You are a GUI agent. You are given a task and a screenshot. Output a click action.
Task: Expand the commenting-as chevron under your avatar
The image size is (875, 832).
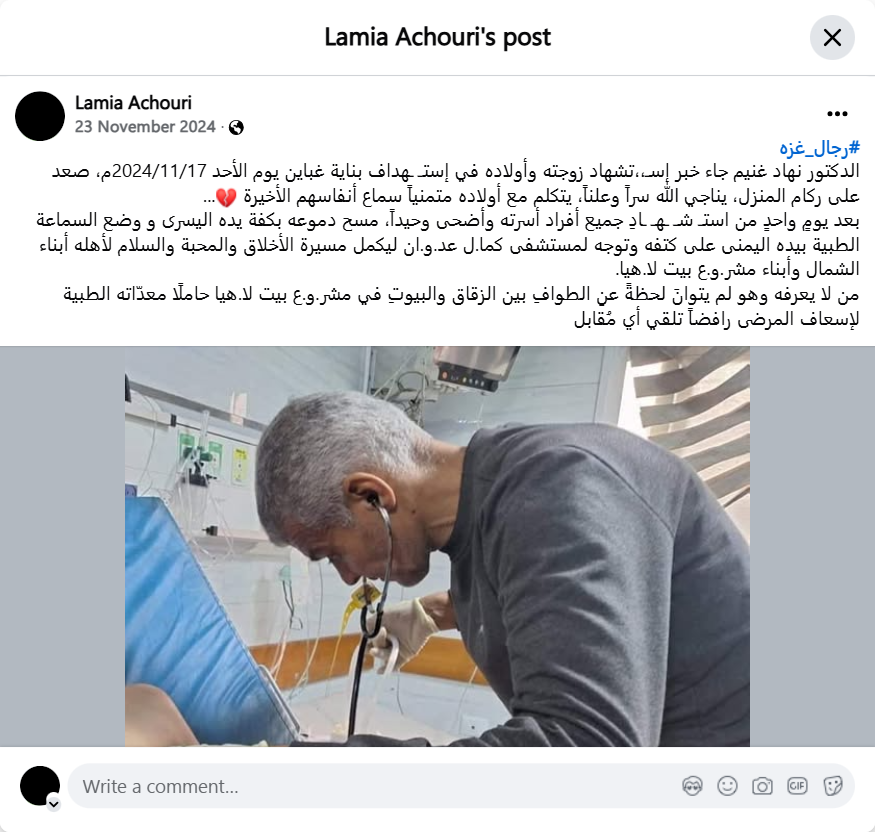[x=54, y=804]
